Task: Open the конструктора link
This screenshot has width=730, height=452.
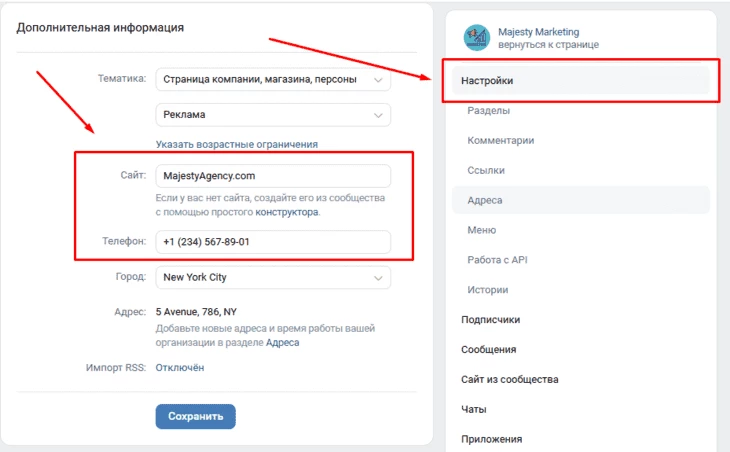Action: tap(287, 212)
